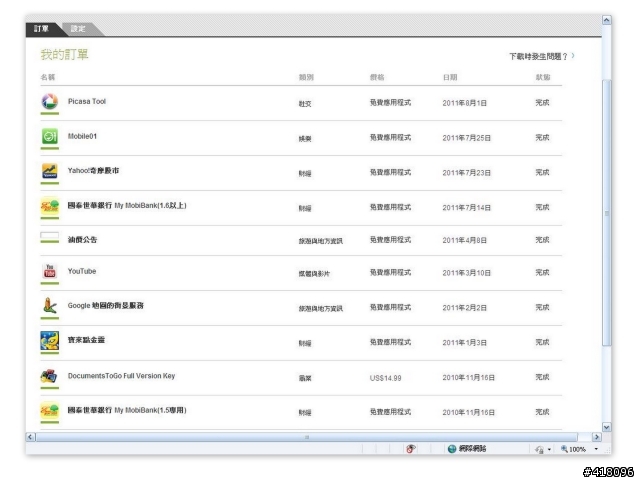This screenshot has width=640, height=480.
Task: Open the 寶來點金靈 order name
Action: [x=86, y=340]
